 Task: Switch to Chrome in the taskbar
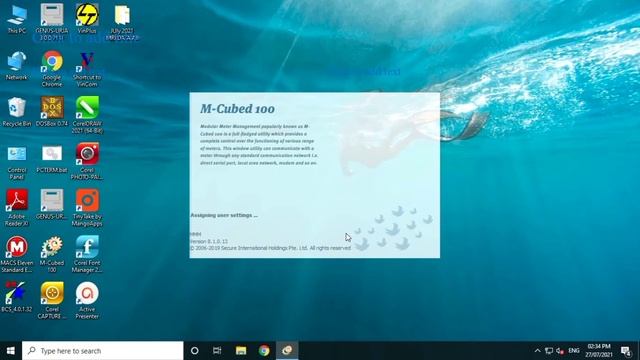[x=264, y=351]
